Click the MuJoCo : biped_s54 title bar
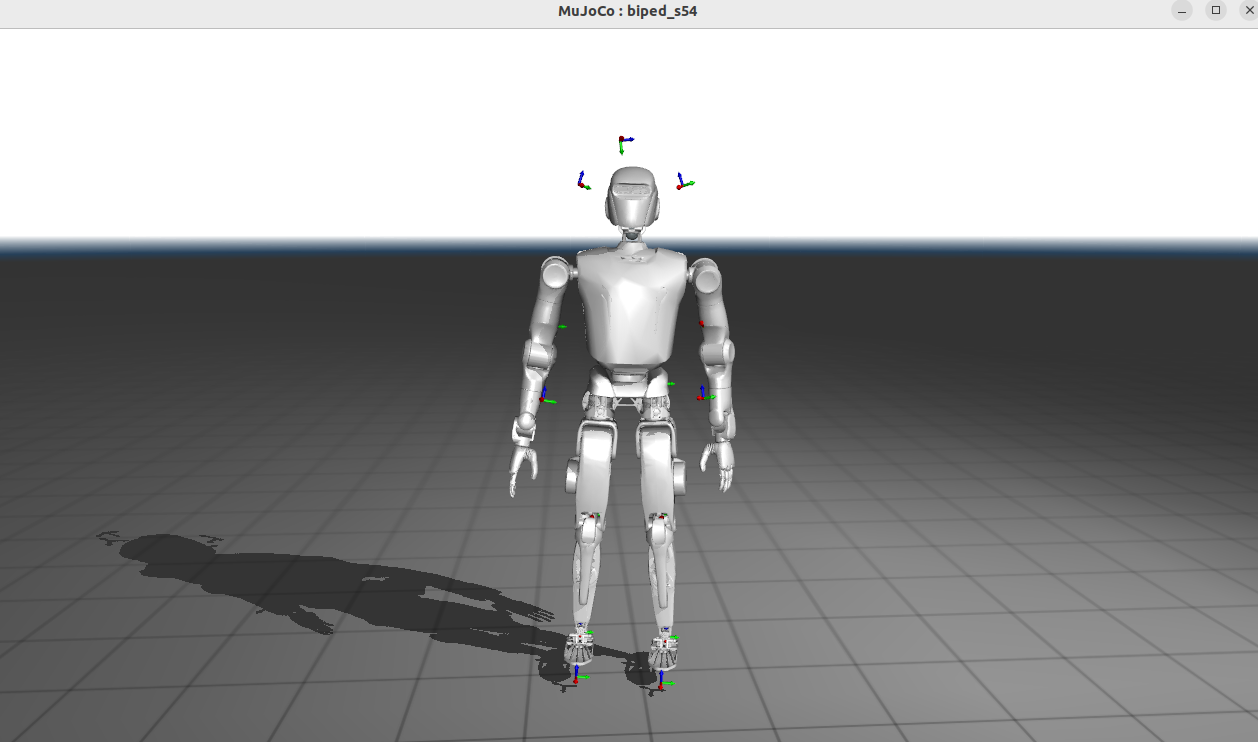This screenshot has width=1258, height=742. pos(628,11)
